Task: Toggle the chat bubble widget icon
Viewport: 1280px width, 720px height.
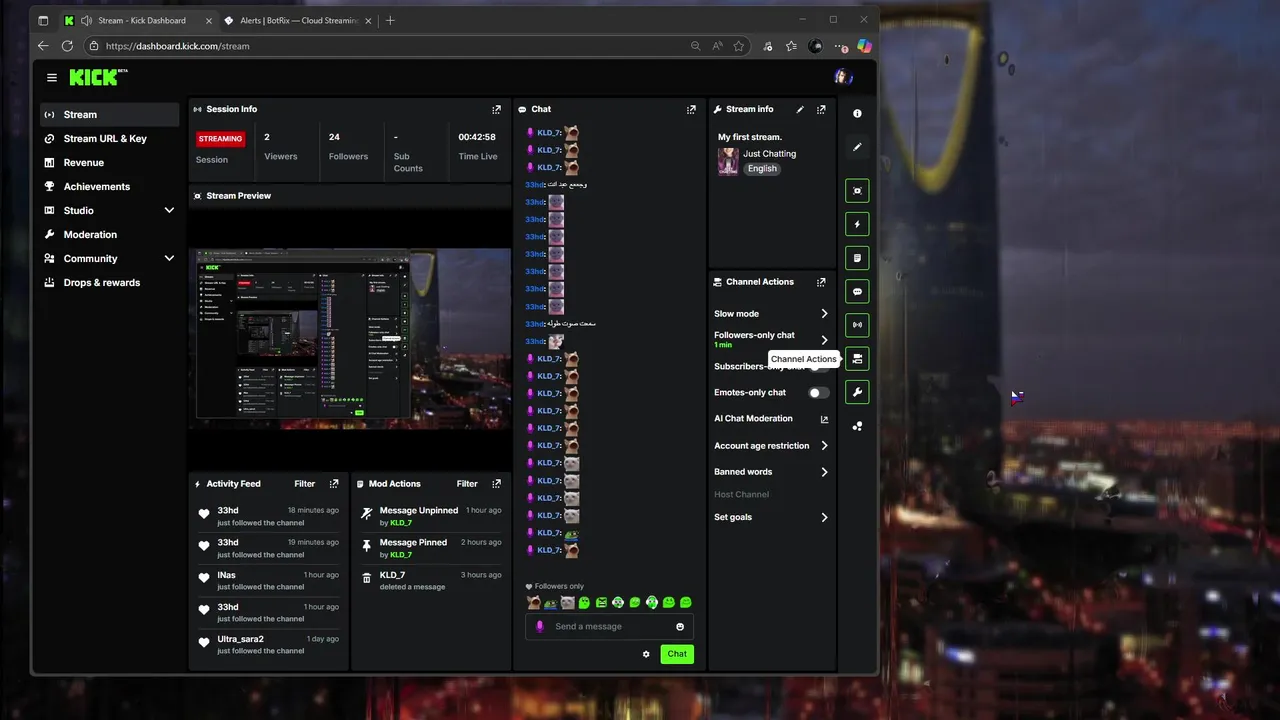Action: 857,292
